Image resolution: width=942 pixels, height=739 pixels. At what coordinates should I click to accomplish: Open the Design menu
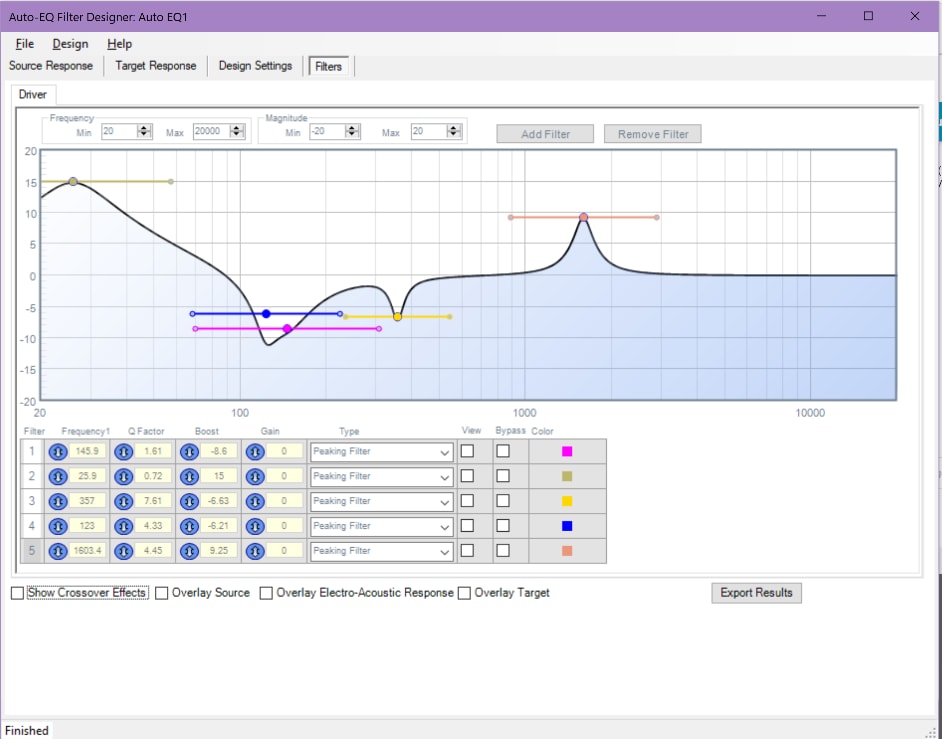pyautogui.click(x=70, y=44)
